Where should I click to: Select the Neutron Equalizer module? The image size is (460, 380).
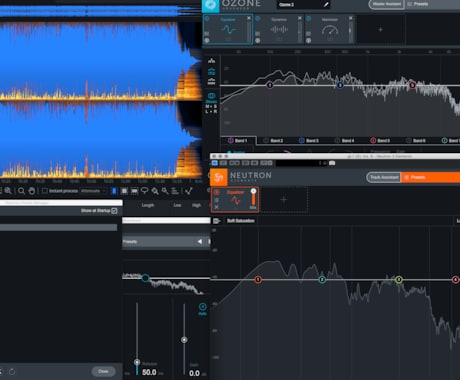pyautogui.click(x=235, y=199)
